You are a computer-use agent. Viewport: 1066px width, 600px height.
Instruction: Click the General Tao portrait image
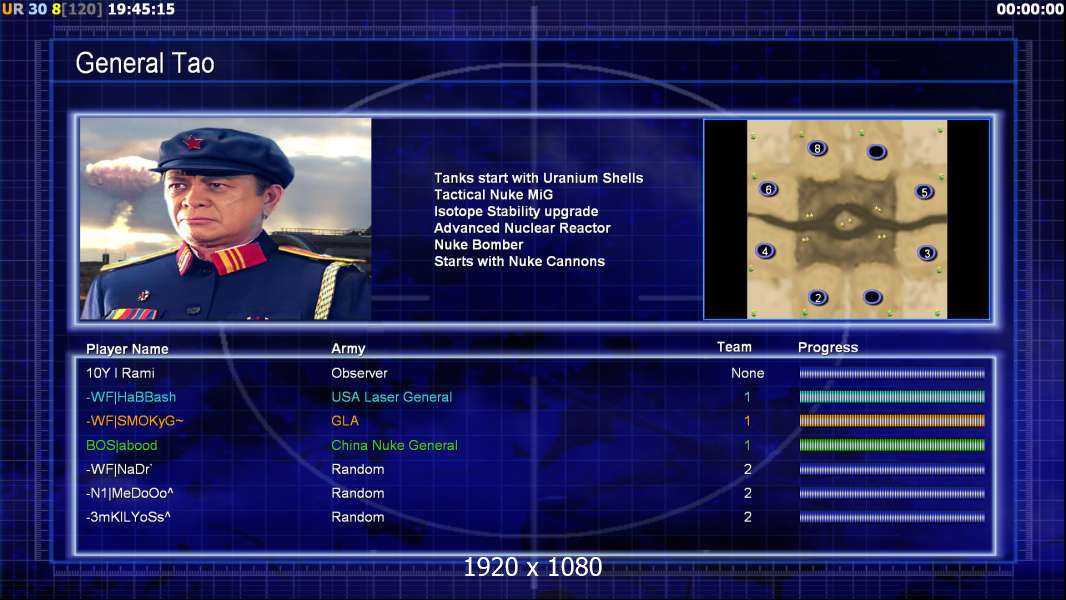click(226, 219)
